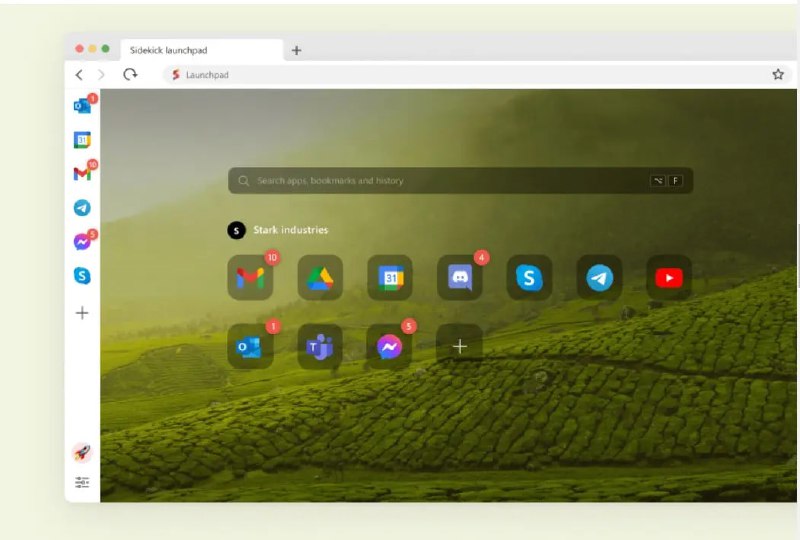
Task: Open a new browser tab
Action: [296, 50]
